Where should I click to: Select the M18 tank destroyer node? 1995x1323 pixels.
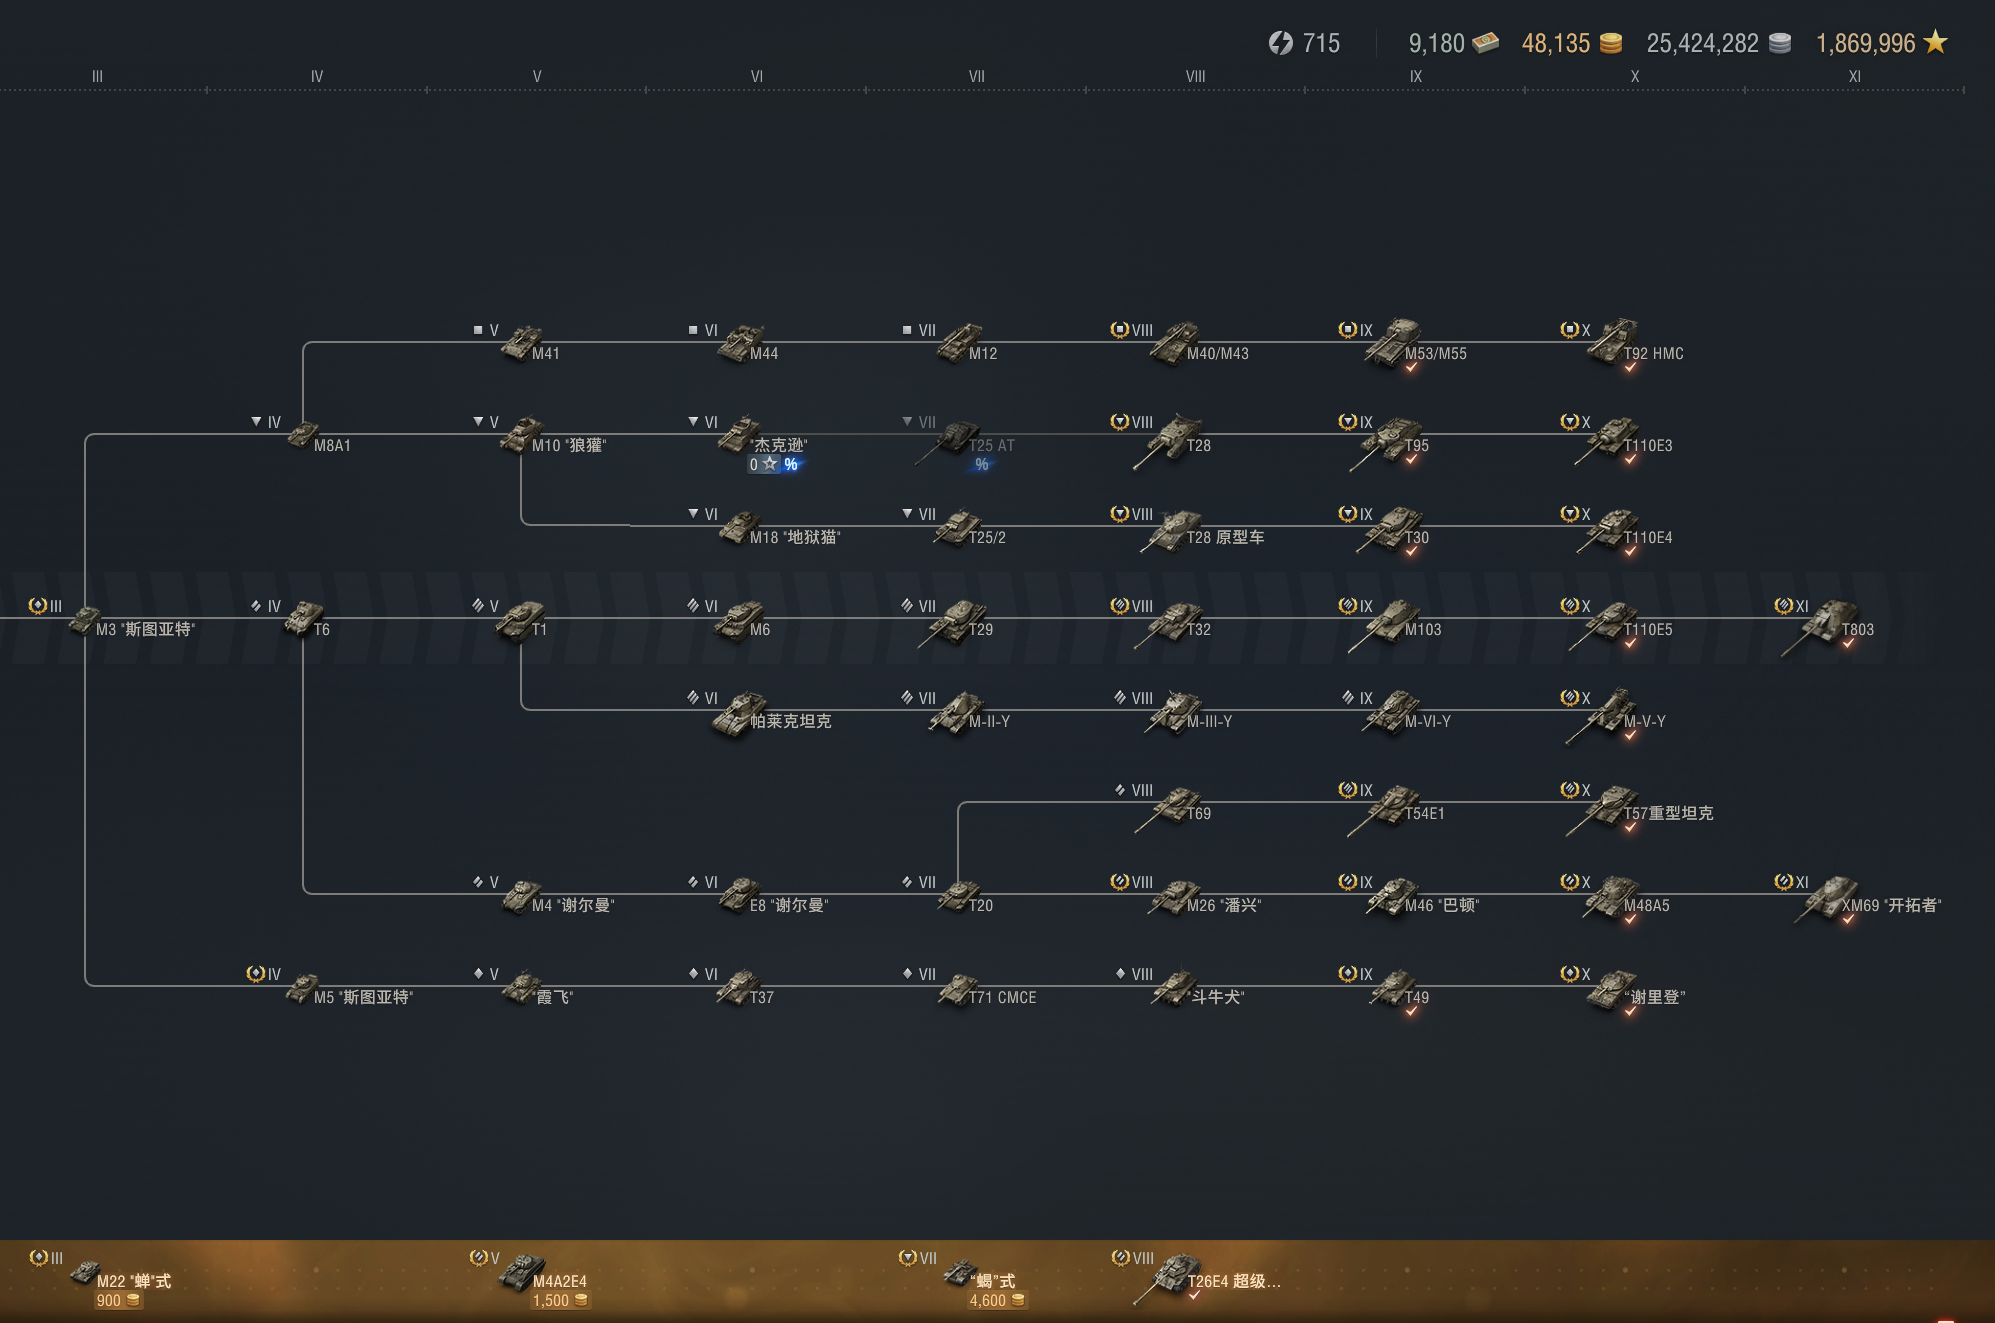(739, 528)
